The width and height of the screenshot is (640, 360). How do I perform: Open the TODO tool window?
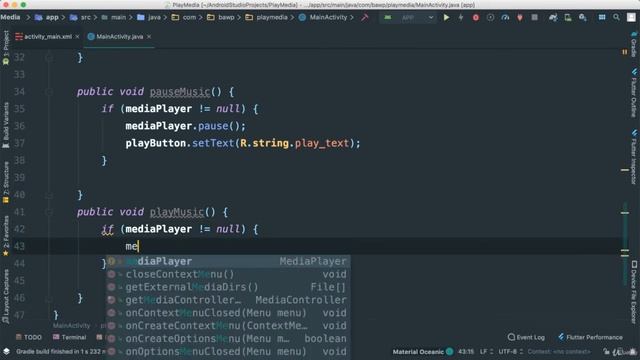tap(29, 337)
